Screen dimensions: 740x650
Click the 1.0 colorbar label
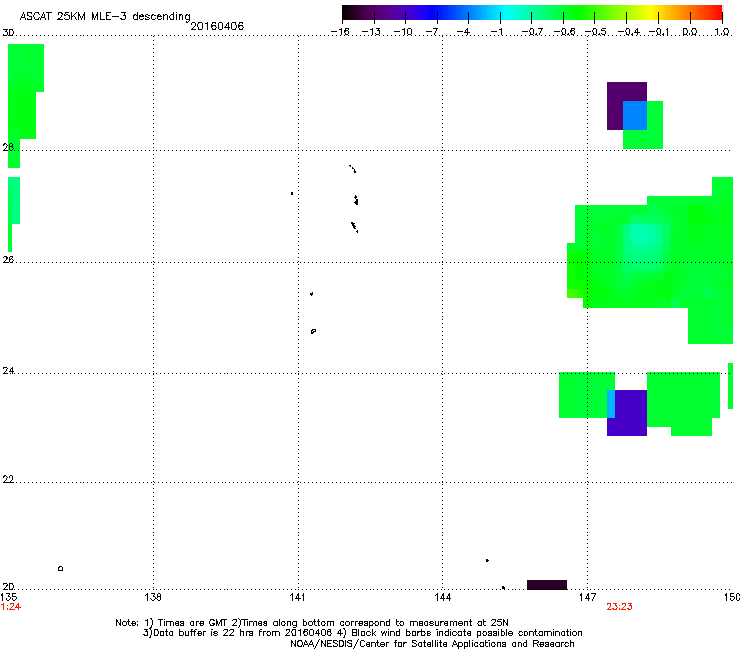click(722, 32)
